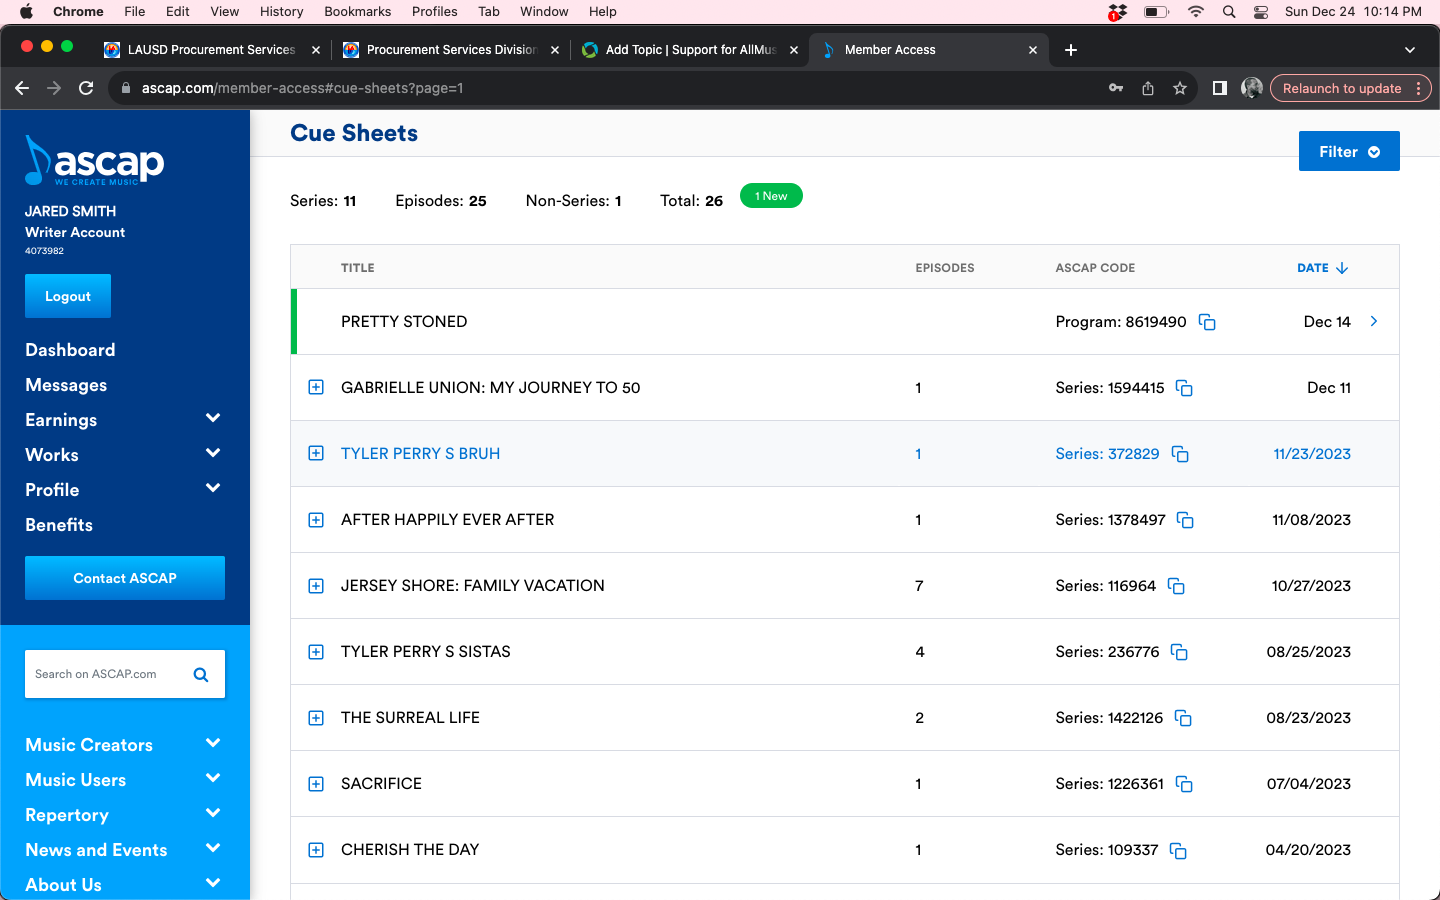The width and height of the screenshot is (1440, 900).
Task: Copy series code for Jersey Shore: Family Vacation
Action: 1176,586
